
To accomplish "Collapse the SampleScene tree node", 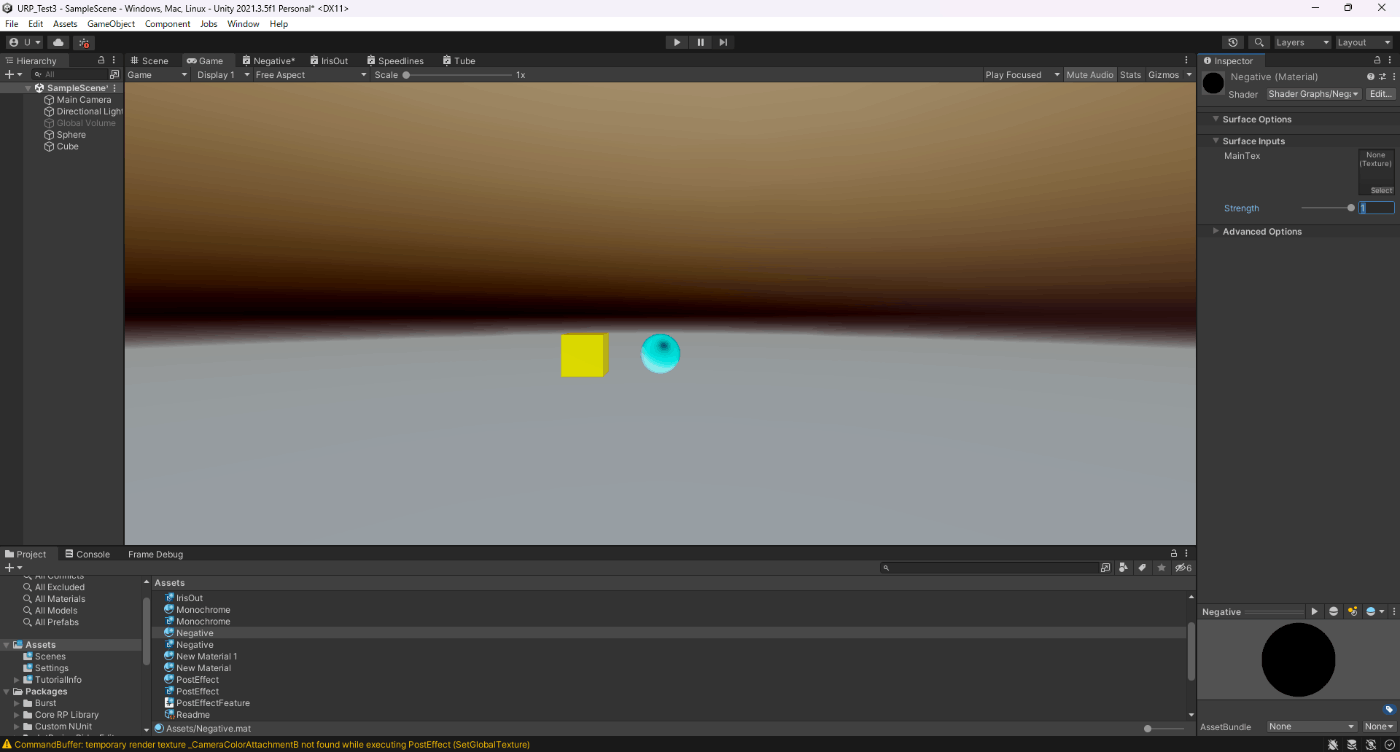I will pos(28,88).
